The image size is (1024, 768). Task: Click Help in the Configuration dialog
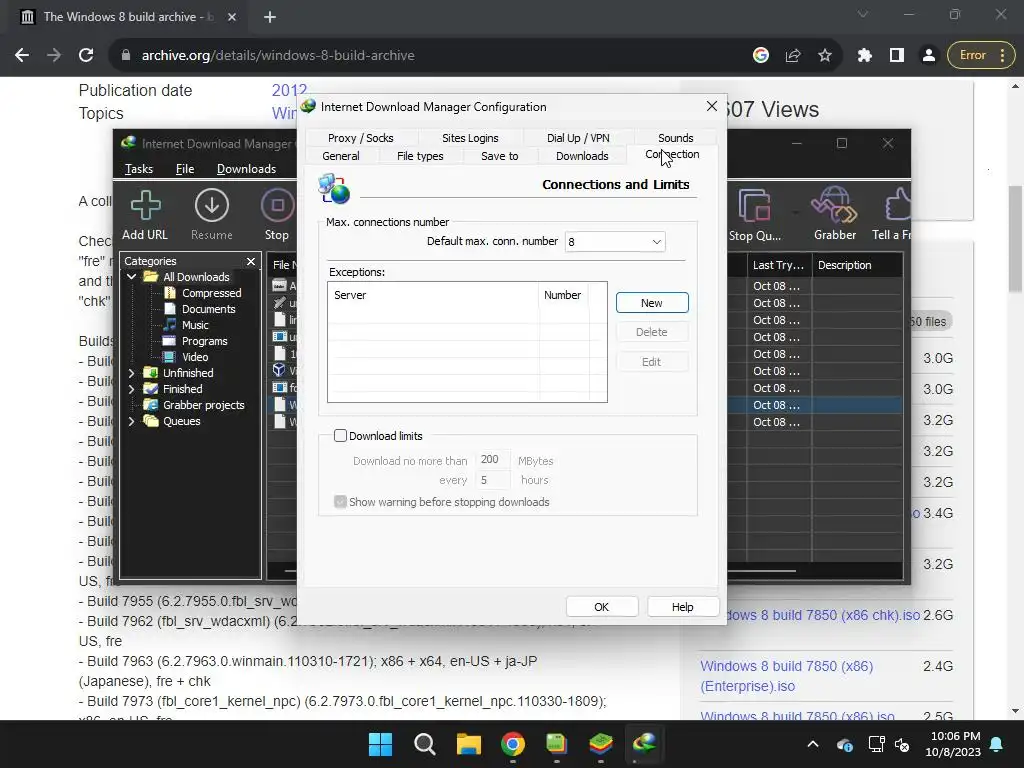[682, 607]
